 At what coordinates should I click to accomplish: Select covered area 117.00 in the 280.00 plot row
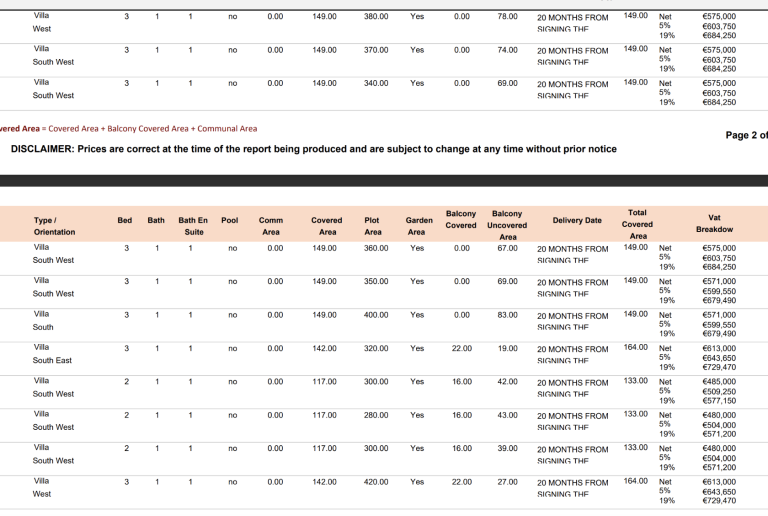324,415
